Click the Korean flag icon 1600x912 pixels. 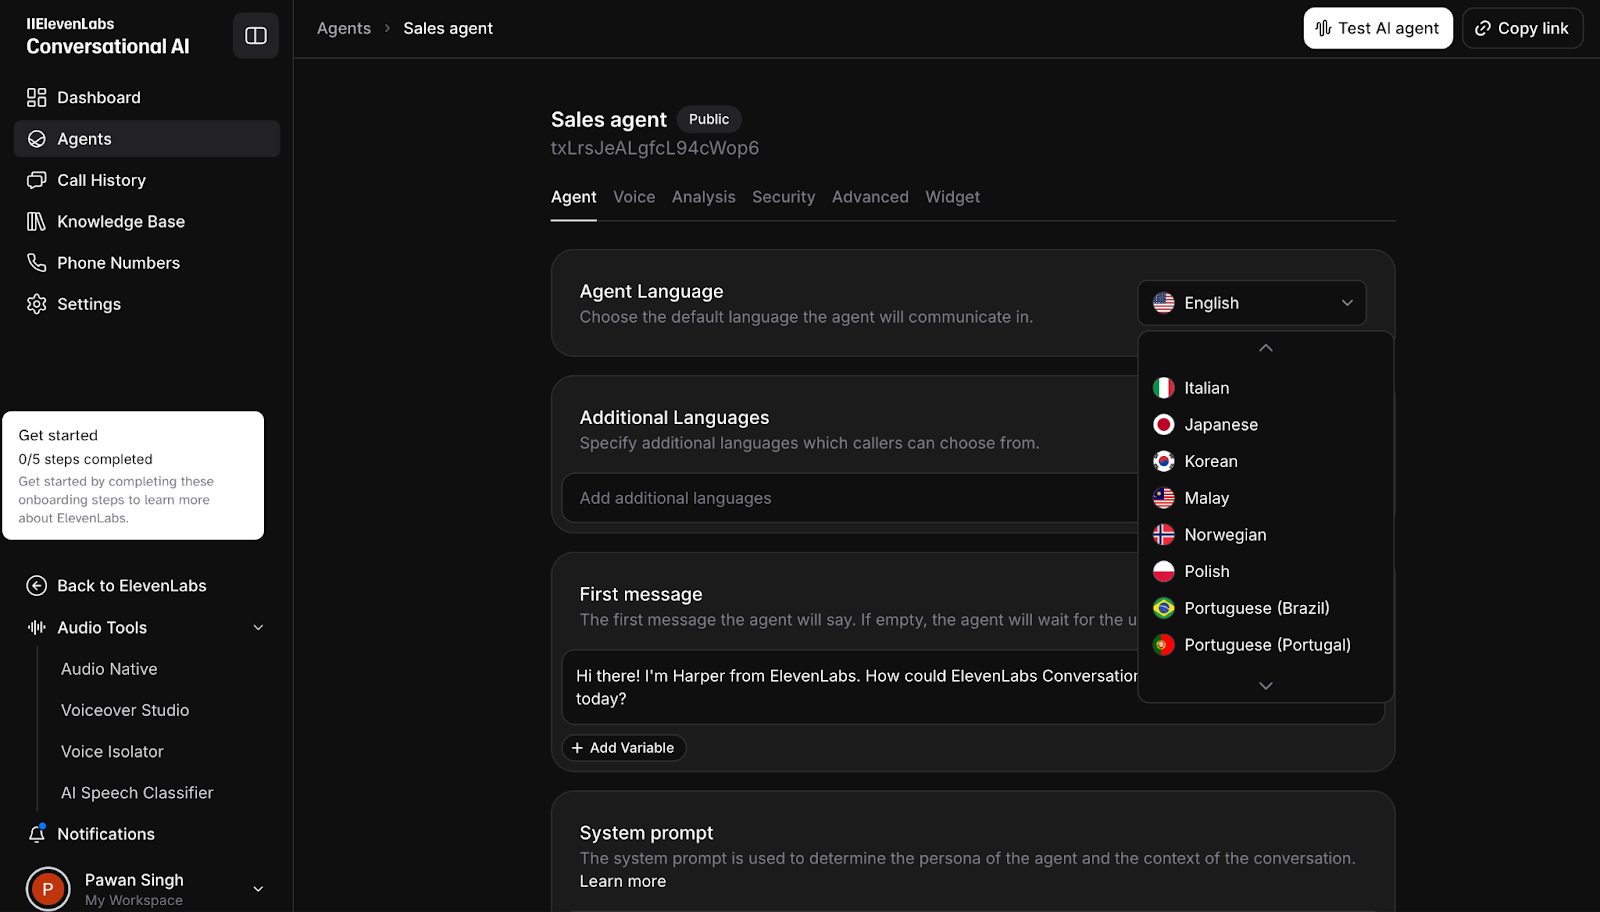(1164, 461)
